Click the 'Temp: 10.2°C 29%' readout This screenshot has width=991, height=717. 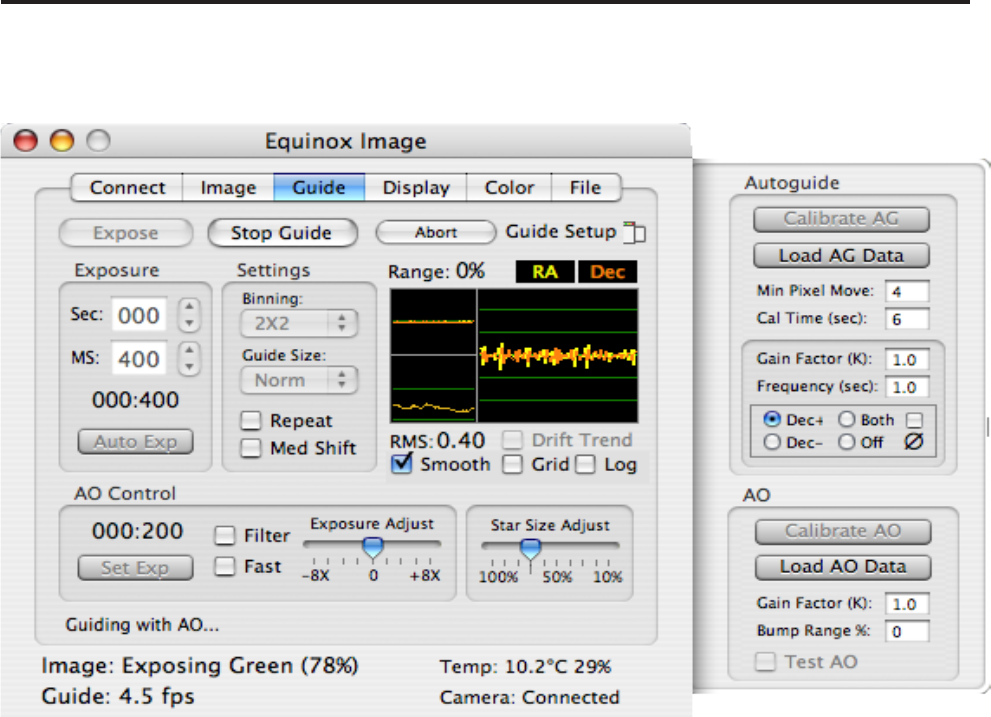pyautogui.click(x=525, y=666)
